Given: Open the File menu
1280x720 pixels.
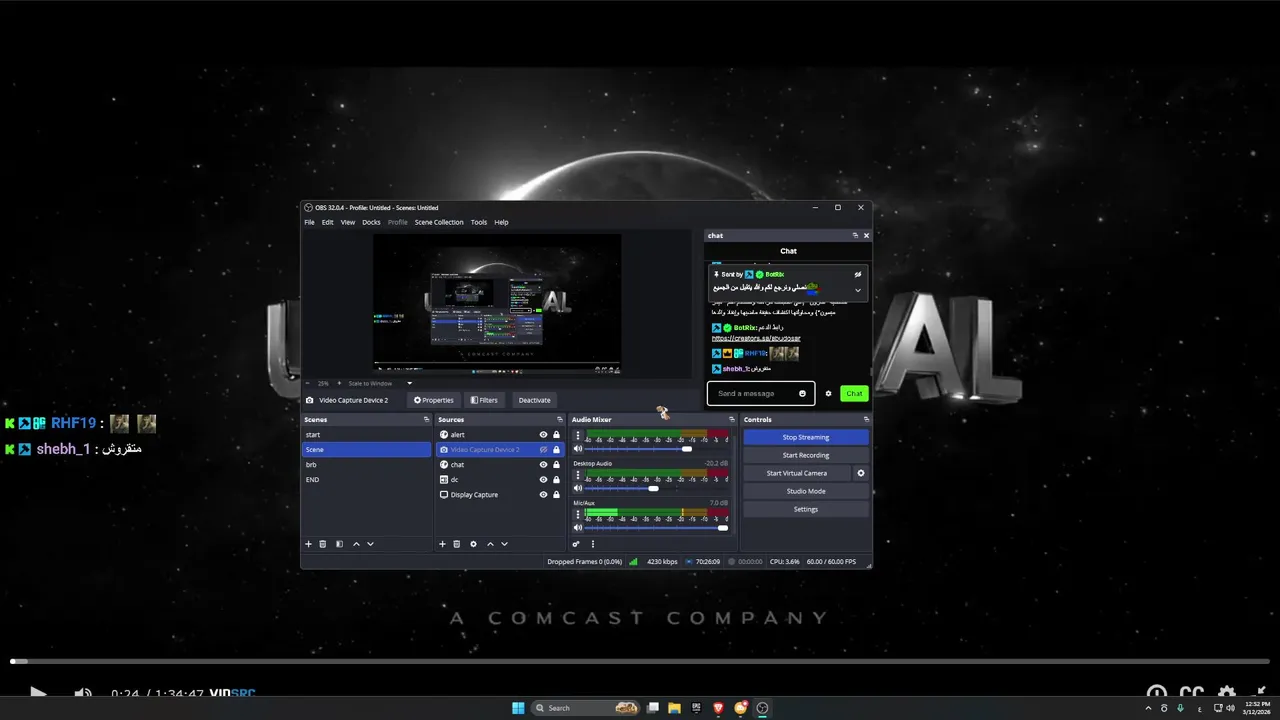Looking at the screenshot, I should click(x=309, y=222).
